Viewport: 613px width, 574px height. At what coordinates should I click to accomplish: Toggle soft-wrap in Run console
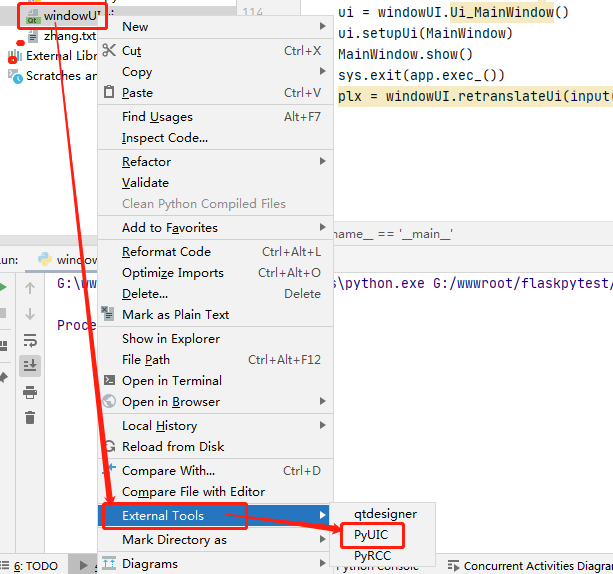tap(30, 341)
